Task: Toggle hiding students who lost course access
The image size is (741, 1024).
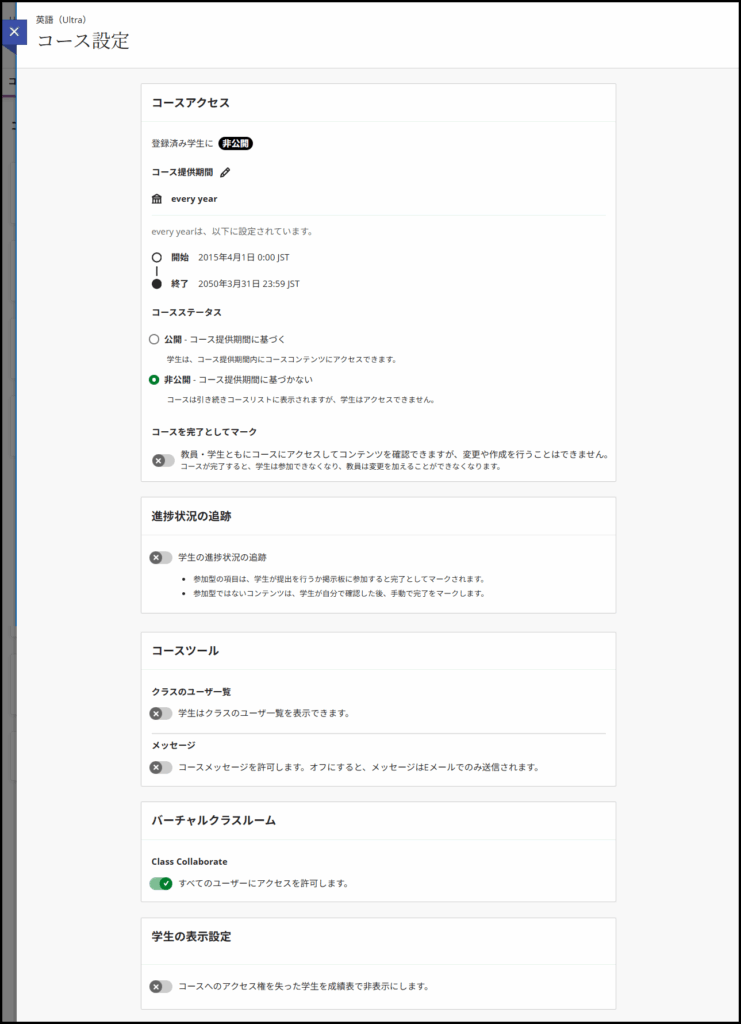Action: 161,986
